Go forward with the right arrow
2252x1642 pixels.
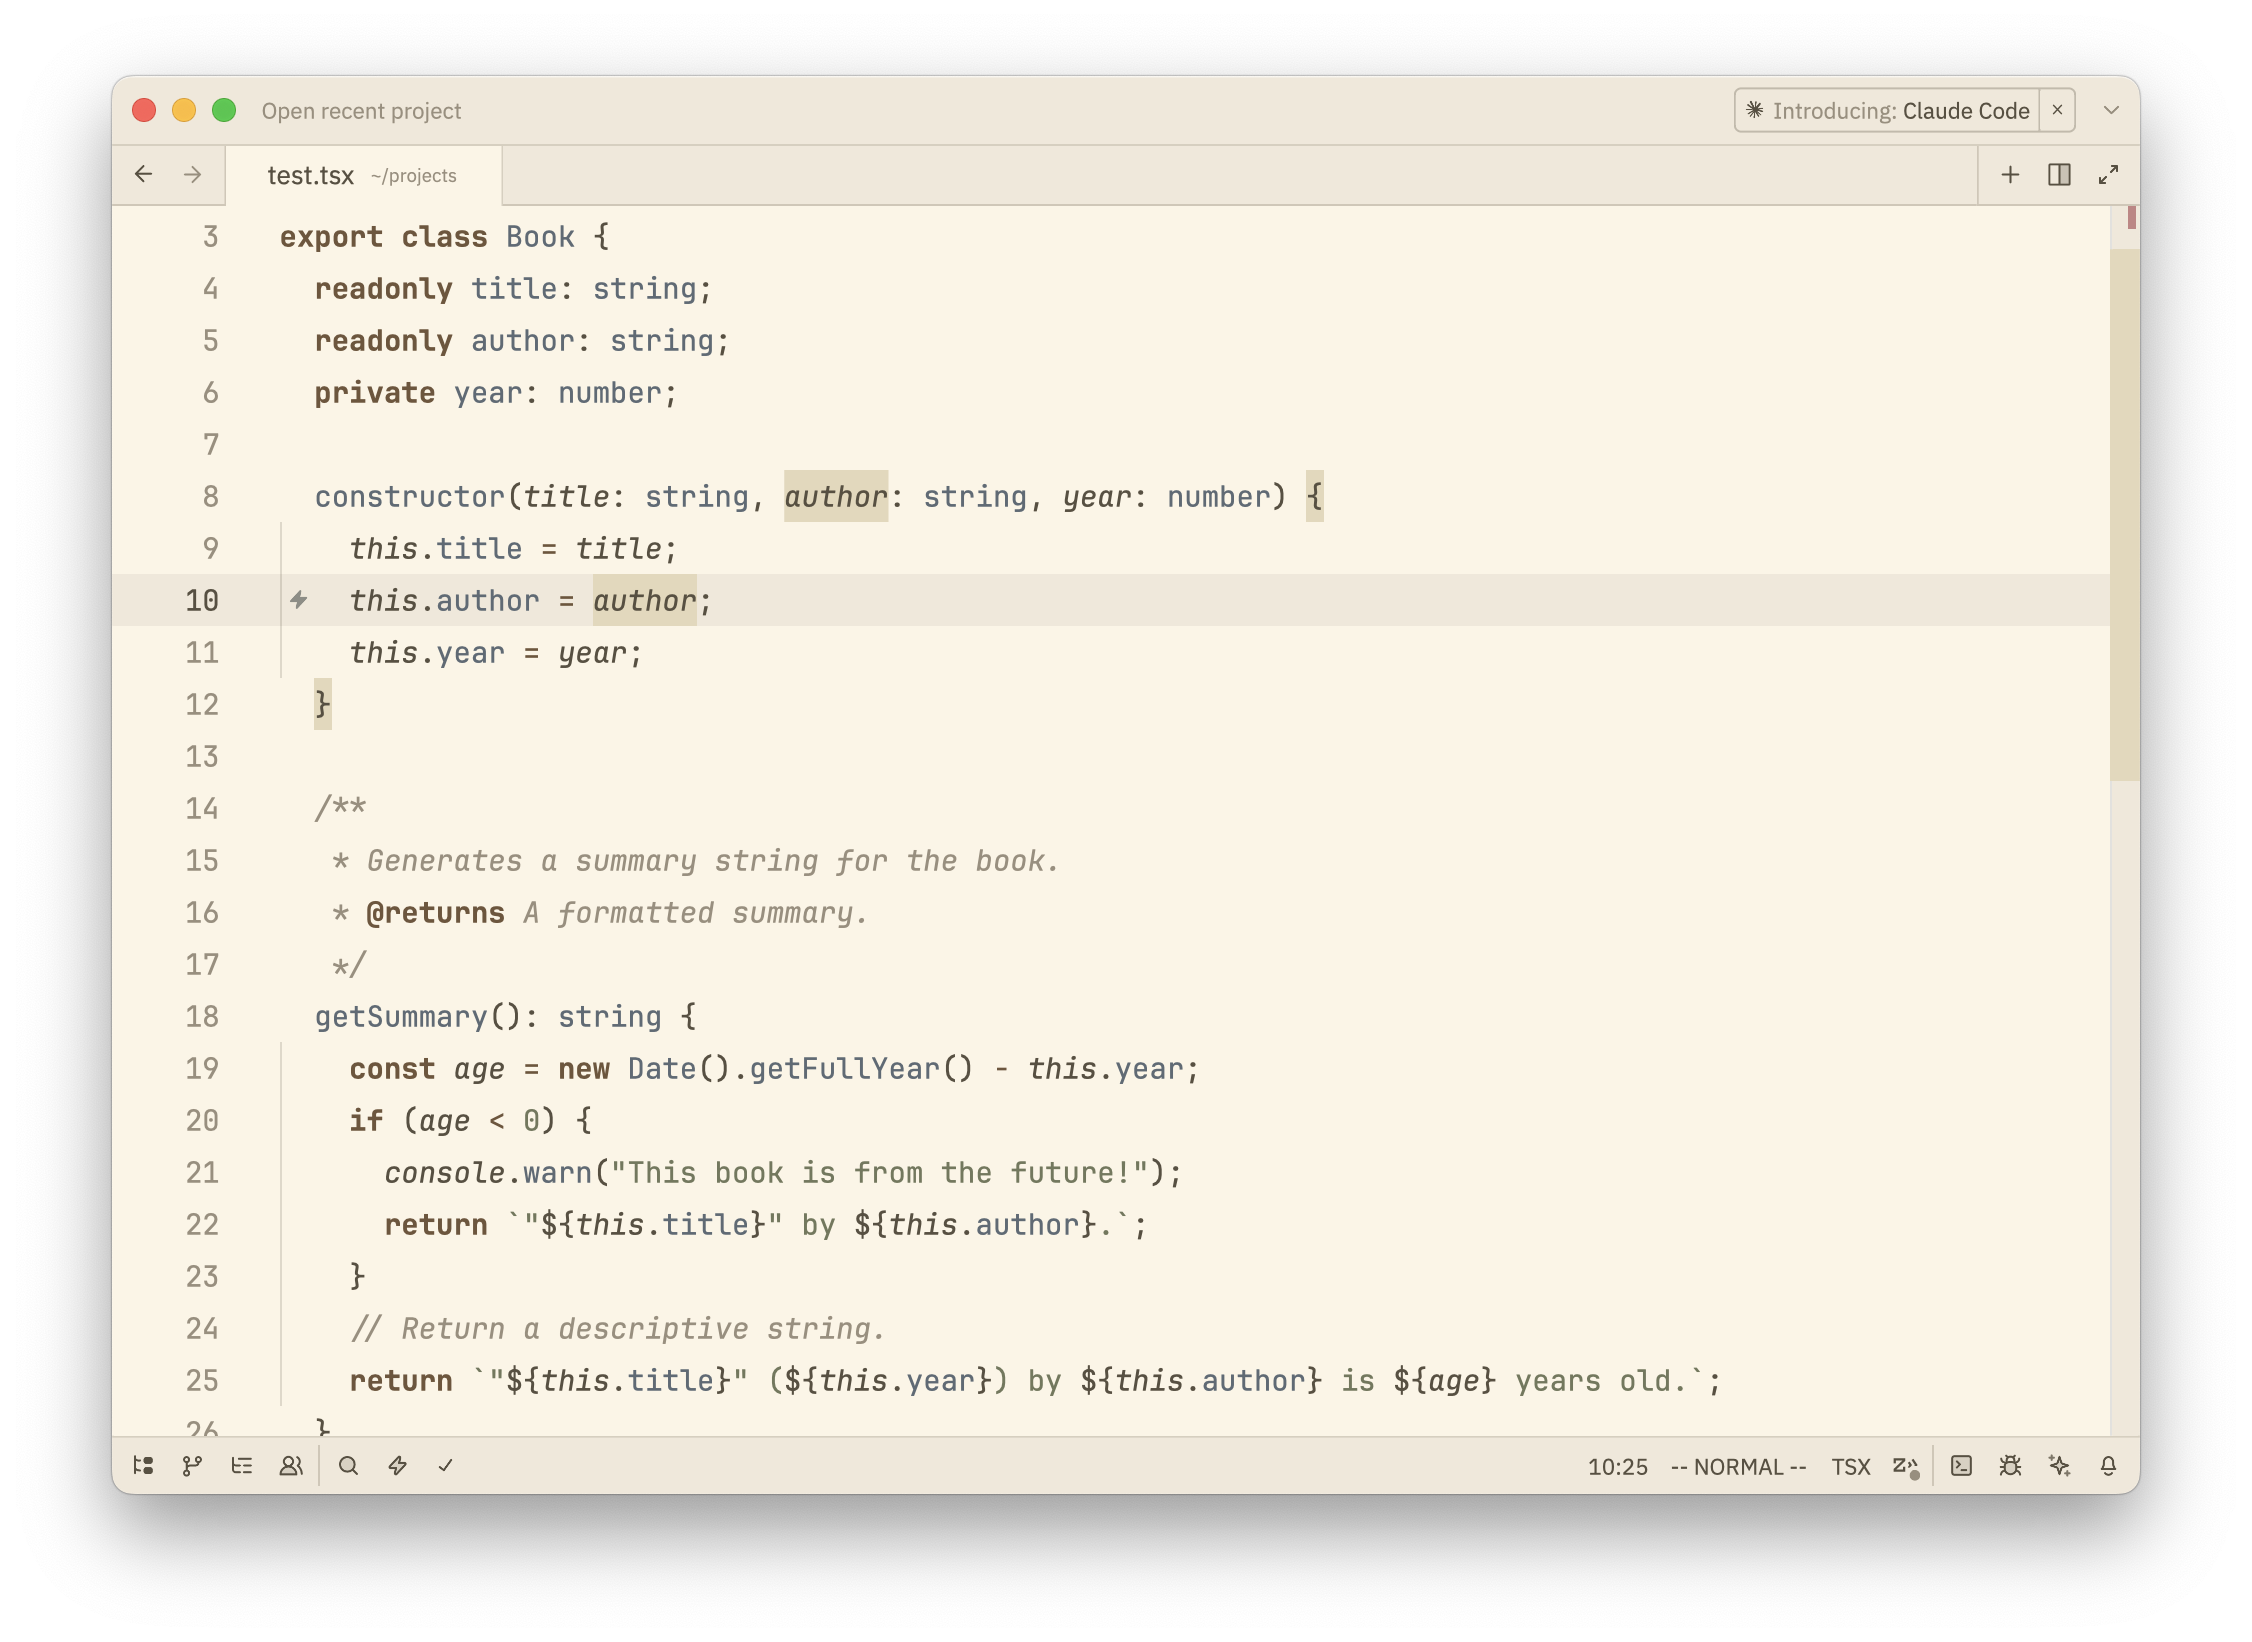193,175
